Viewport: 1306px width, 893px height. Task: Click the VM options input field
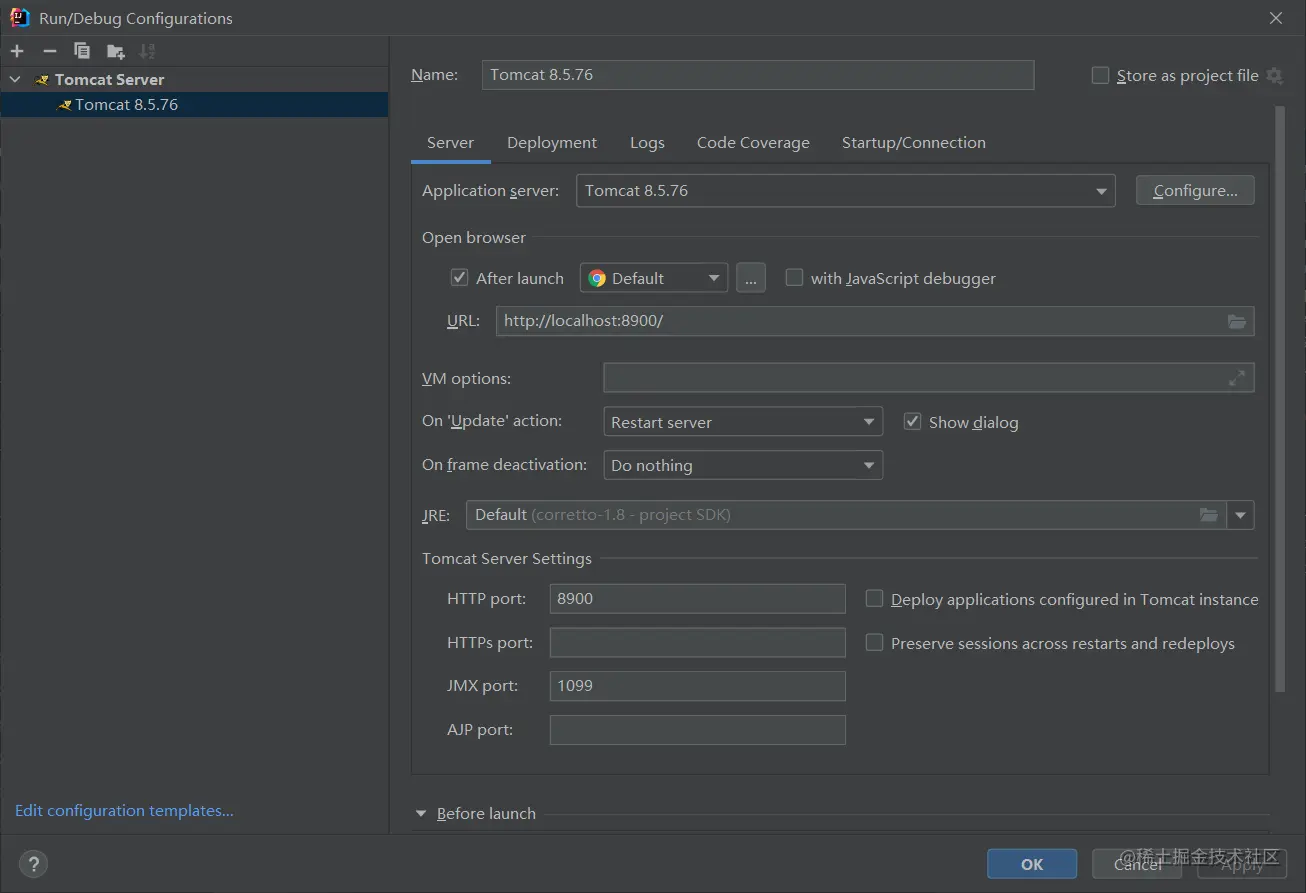[x=928, y=378]
